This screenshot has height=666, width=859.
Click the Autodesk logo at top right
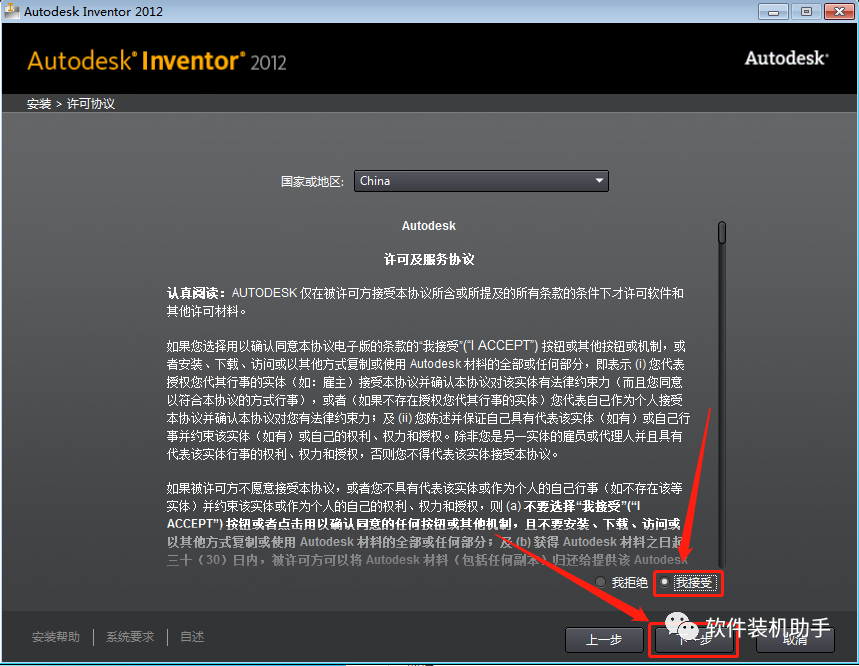(x=786, y=58)
